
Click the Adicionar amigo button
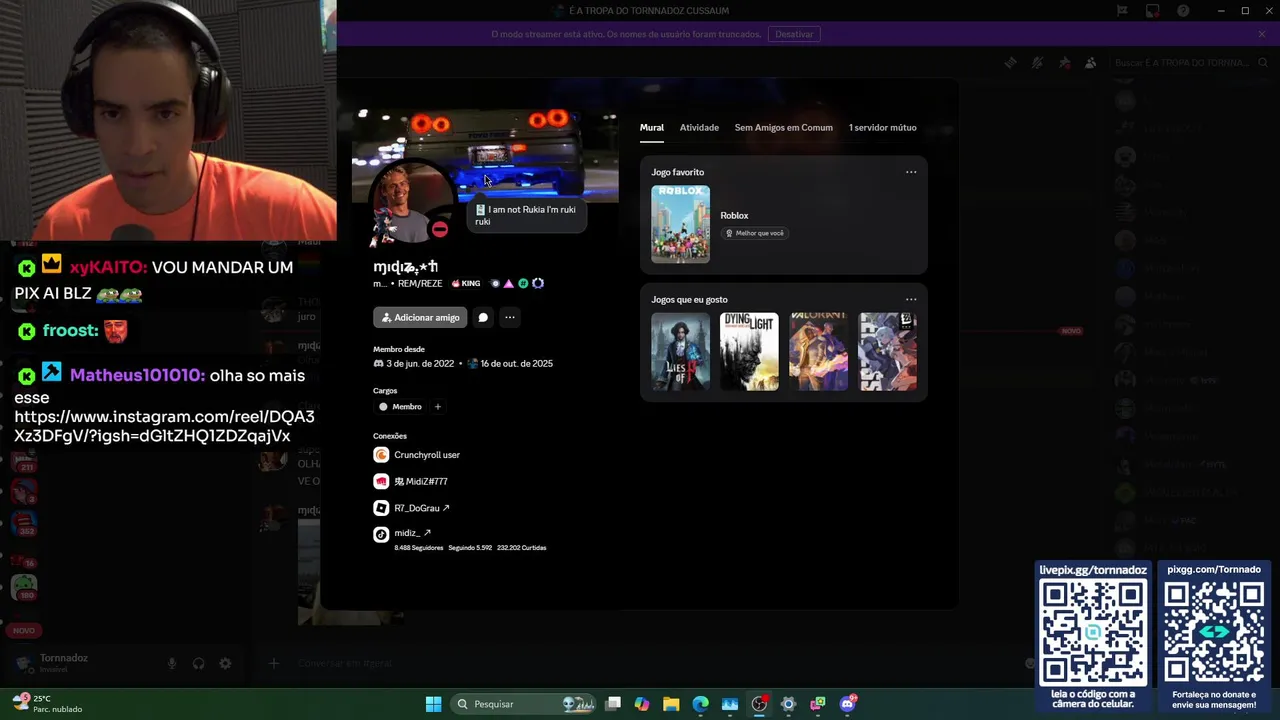coord(420,318)
